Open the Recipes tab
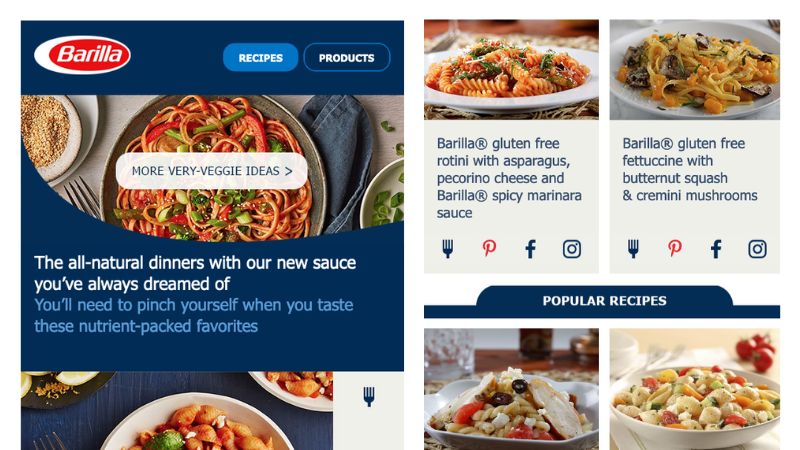 pos(261,58)
